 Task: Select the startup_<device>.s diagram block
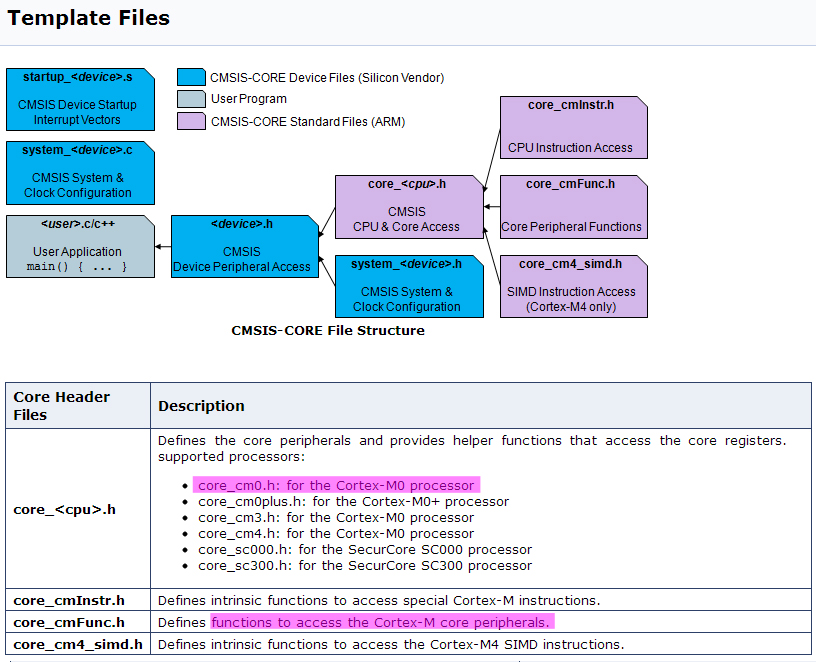click(80, 99)
